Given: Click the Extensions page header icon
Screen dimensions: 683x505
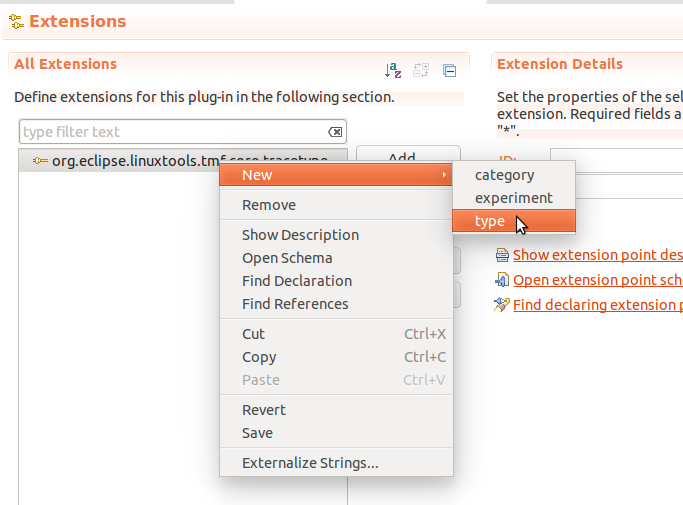Looking at the screenshot, I should 16,21.
